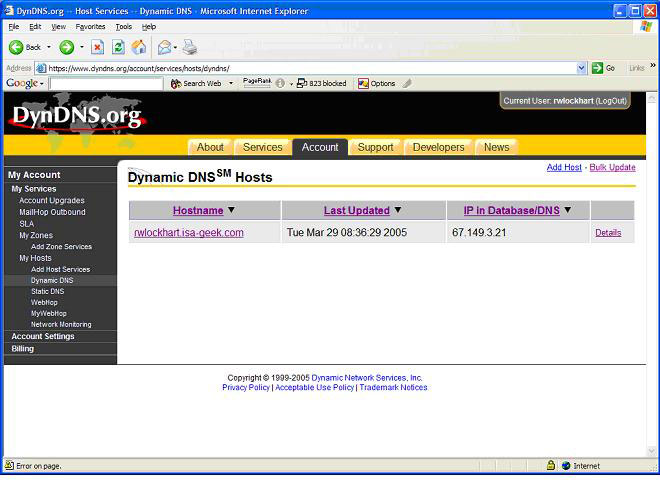Click the Error on page status icon

tap(9, 465)
